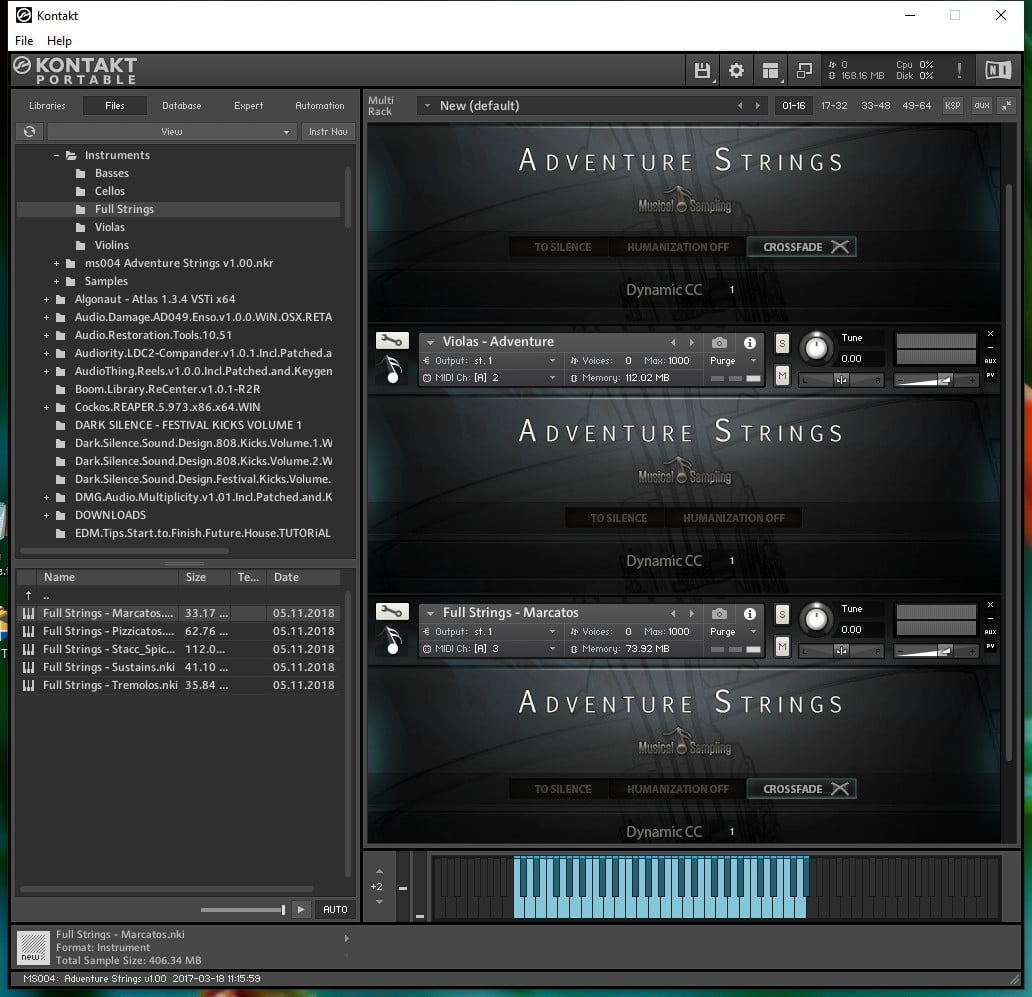Open Purge dropdown on Violas - Adventure
Screen dimensions: 1032x997
tap(733, 361)
